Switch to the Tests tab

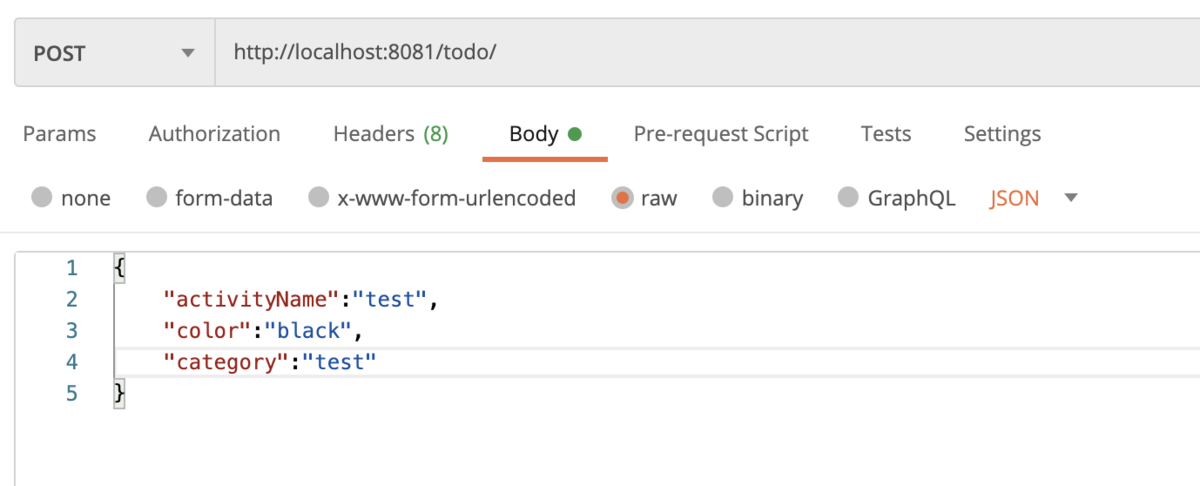[x=886, y=134]
